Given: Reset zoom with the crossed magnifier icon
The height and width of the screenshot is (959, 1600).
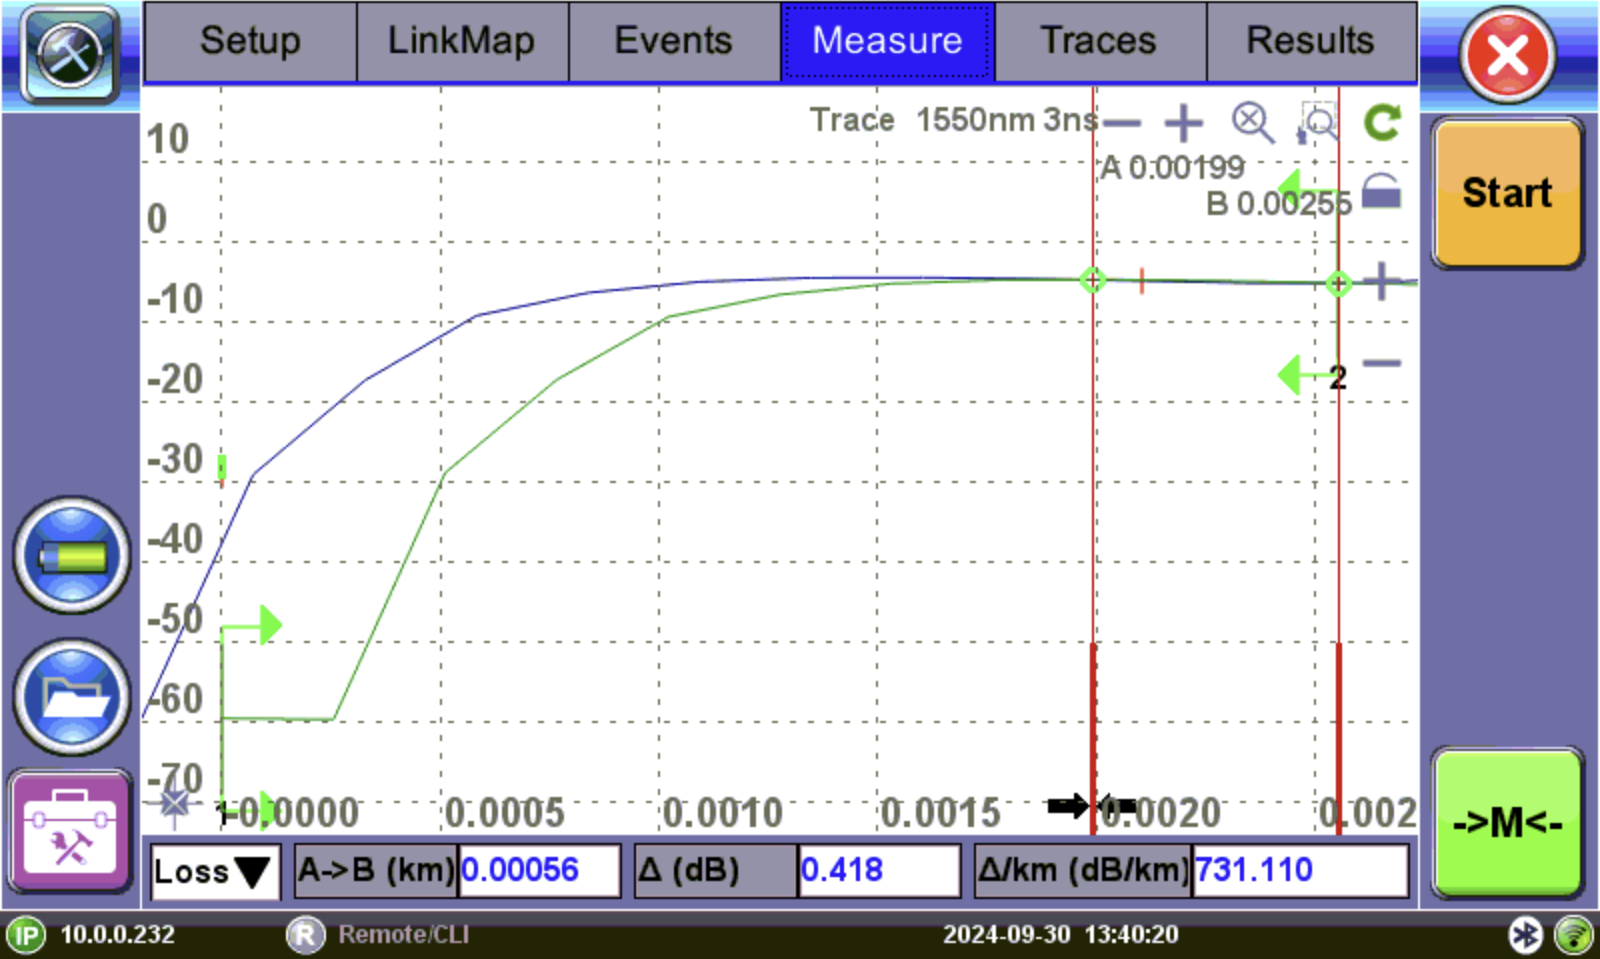Looking at the screenshot, I should (1251, 123).
